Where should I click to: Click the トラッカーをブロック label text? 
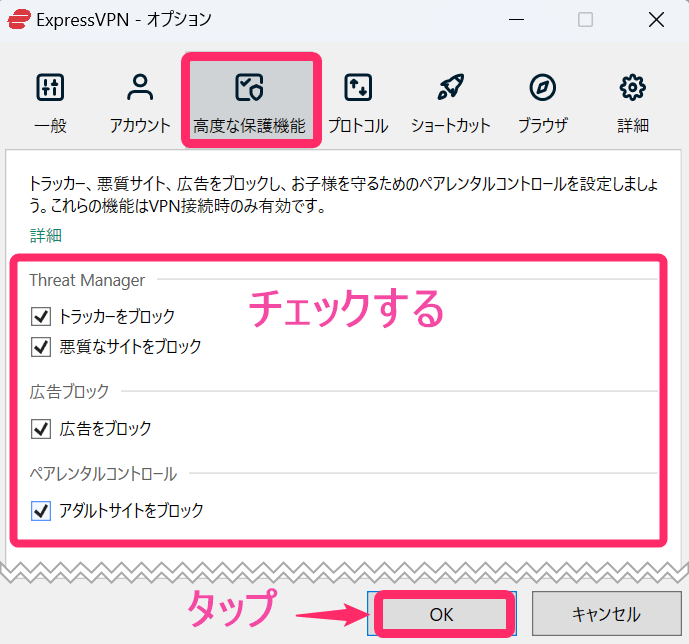117,316
